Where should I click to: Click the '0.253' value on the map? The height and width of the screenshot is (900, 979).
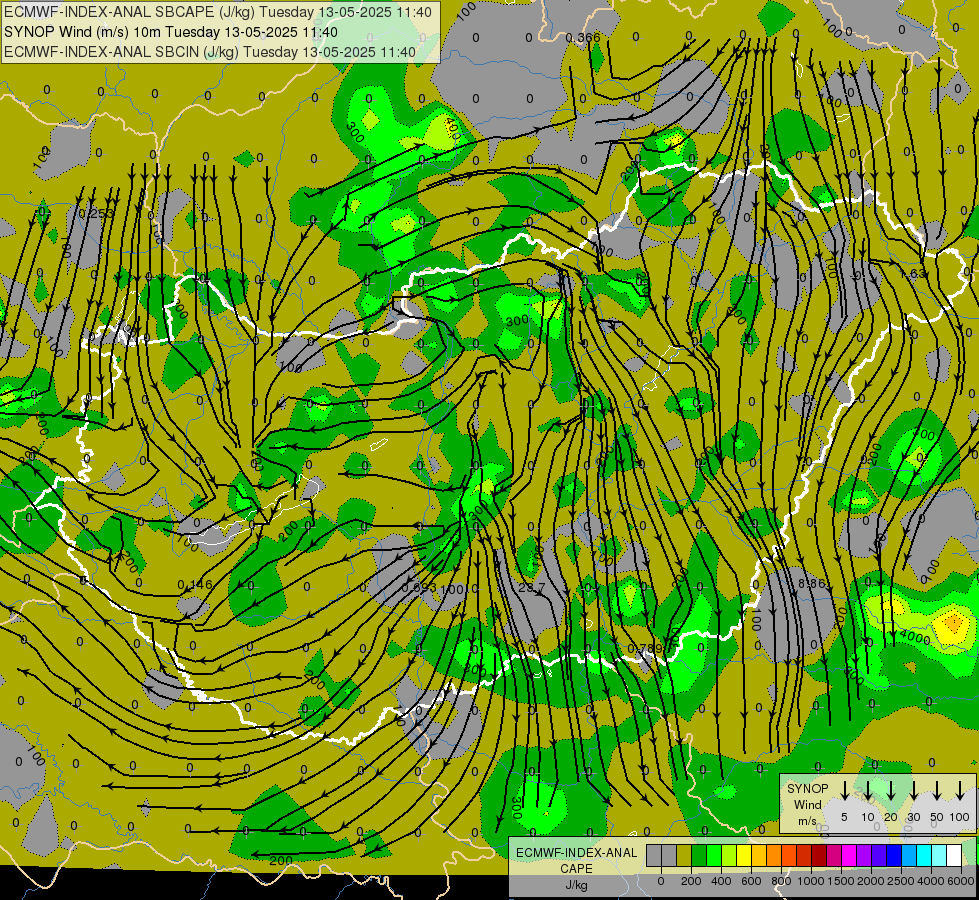pyautogui.click(x=96, y=214)
